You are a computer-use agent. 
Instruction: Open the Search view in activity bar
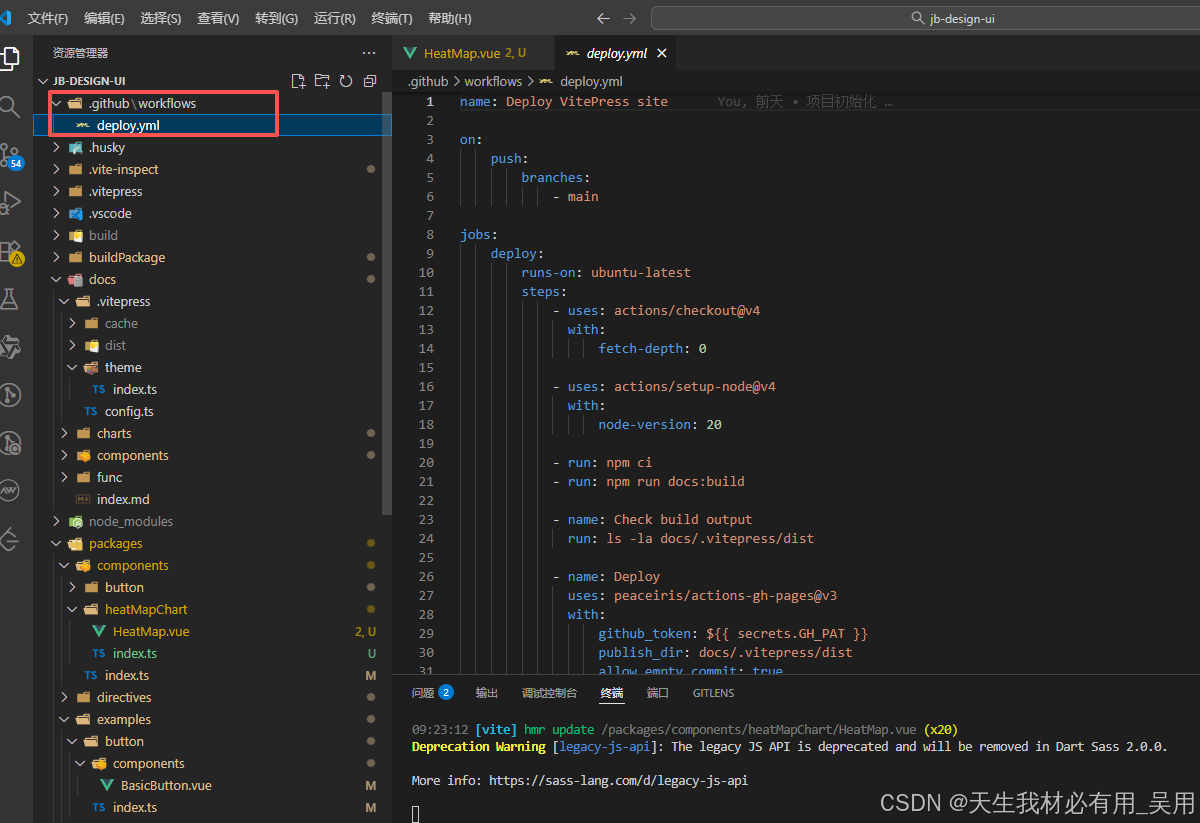8,106
